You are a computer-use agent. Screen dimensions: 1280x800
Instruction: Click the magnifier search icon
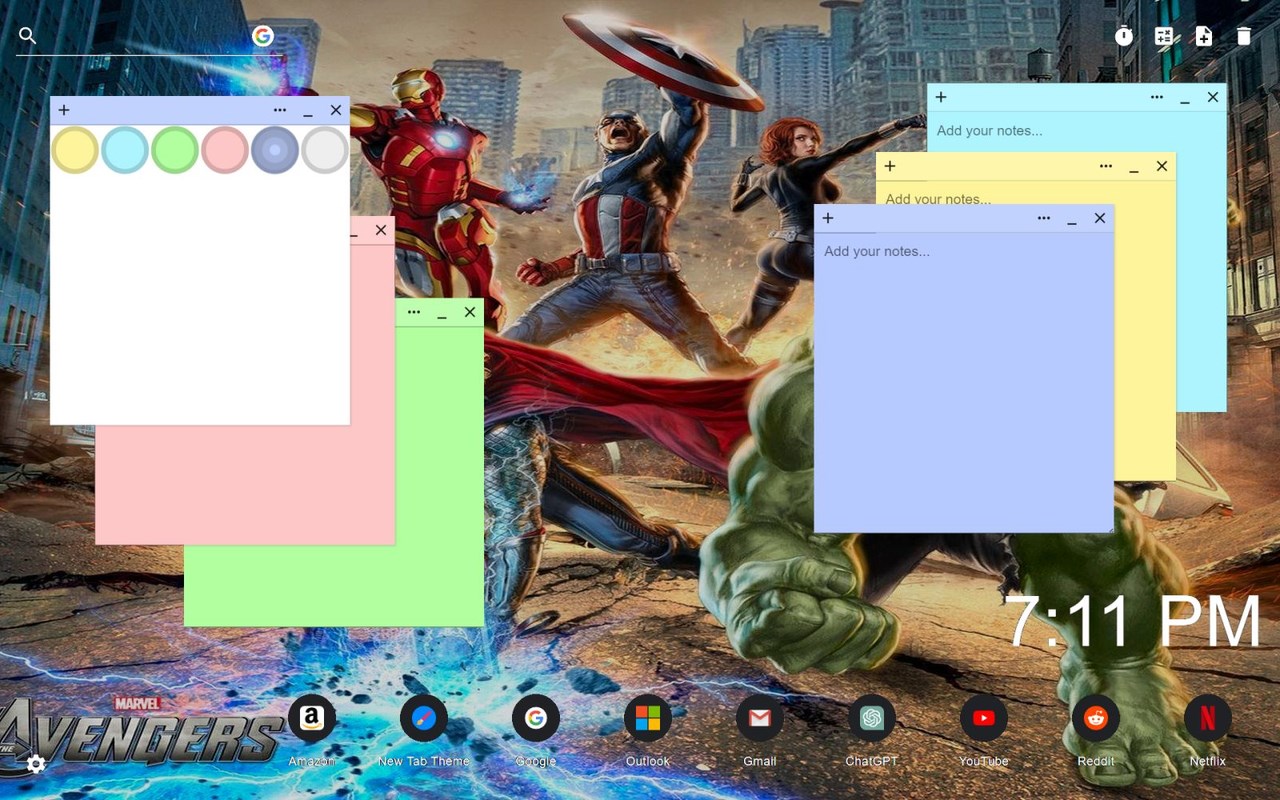(x=28, y=36)
